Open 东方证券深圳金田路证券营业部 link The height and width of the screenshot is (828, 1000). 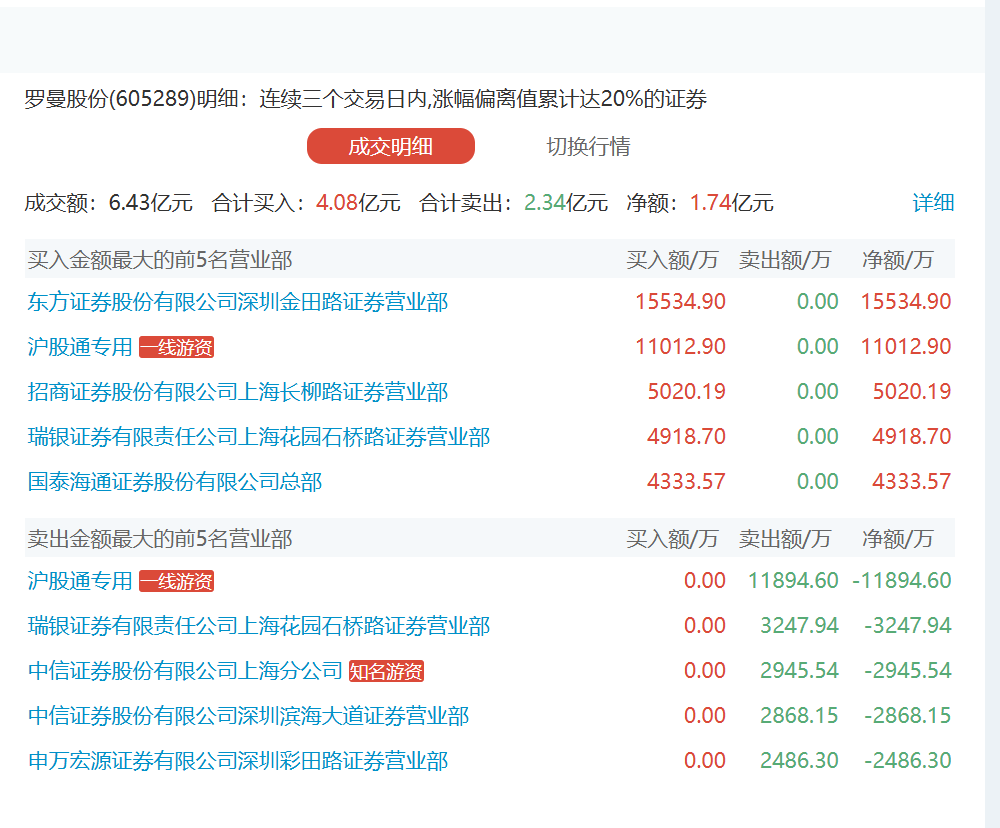pyautogui.click(x=238, y=302)
